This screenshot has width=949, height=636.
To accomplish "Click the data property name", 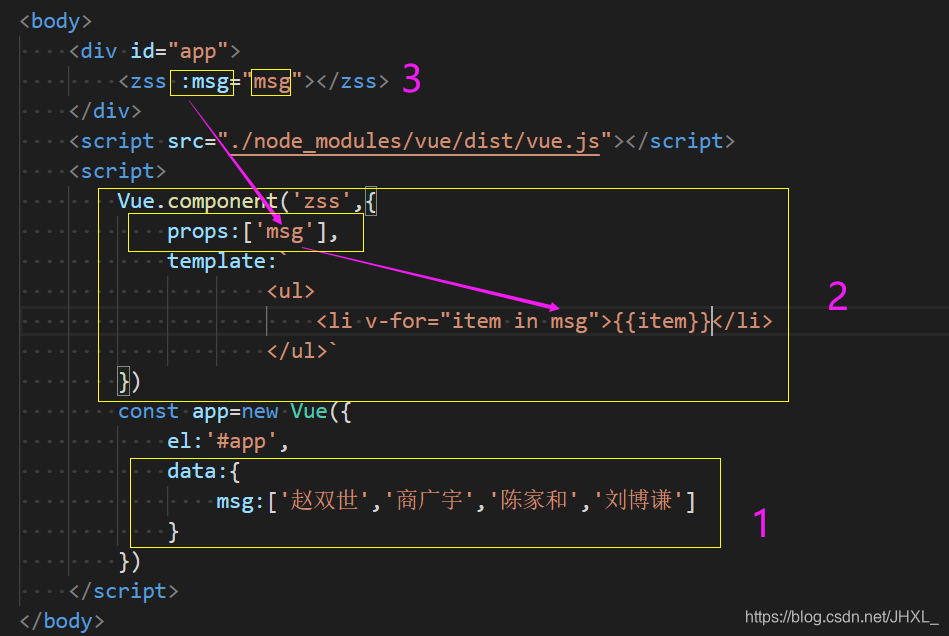I will [x=192, y=471].
